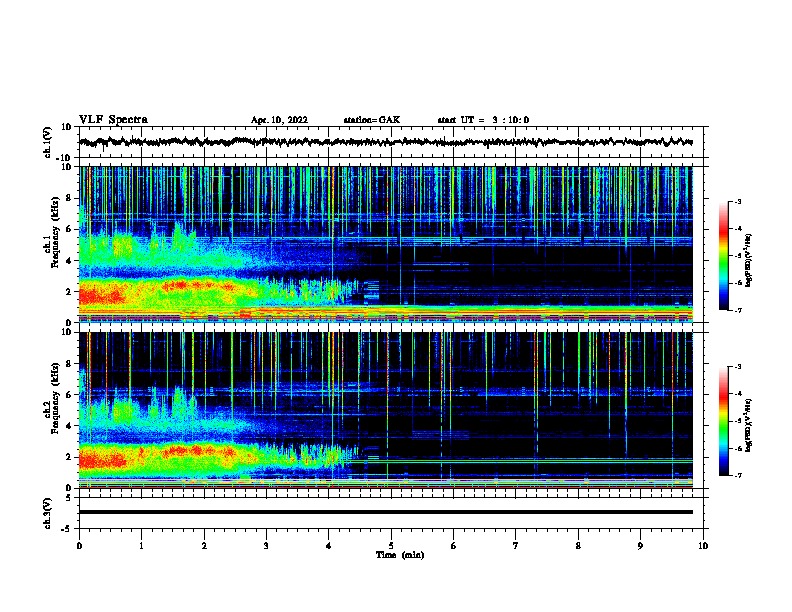Click the time axis tick label "3"
Image resolution: width=792 pixels, height=612 pixels.
click(266, 546)
